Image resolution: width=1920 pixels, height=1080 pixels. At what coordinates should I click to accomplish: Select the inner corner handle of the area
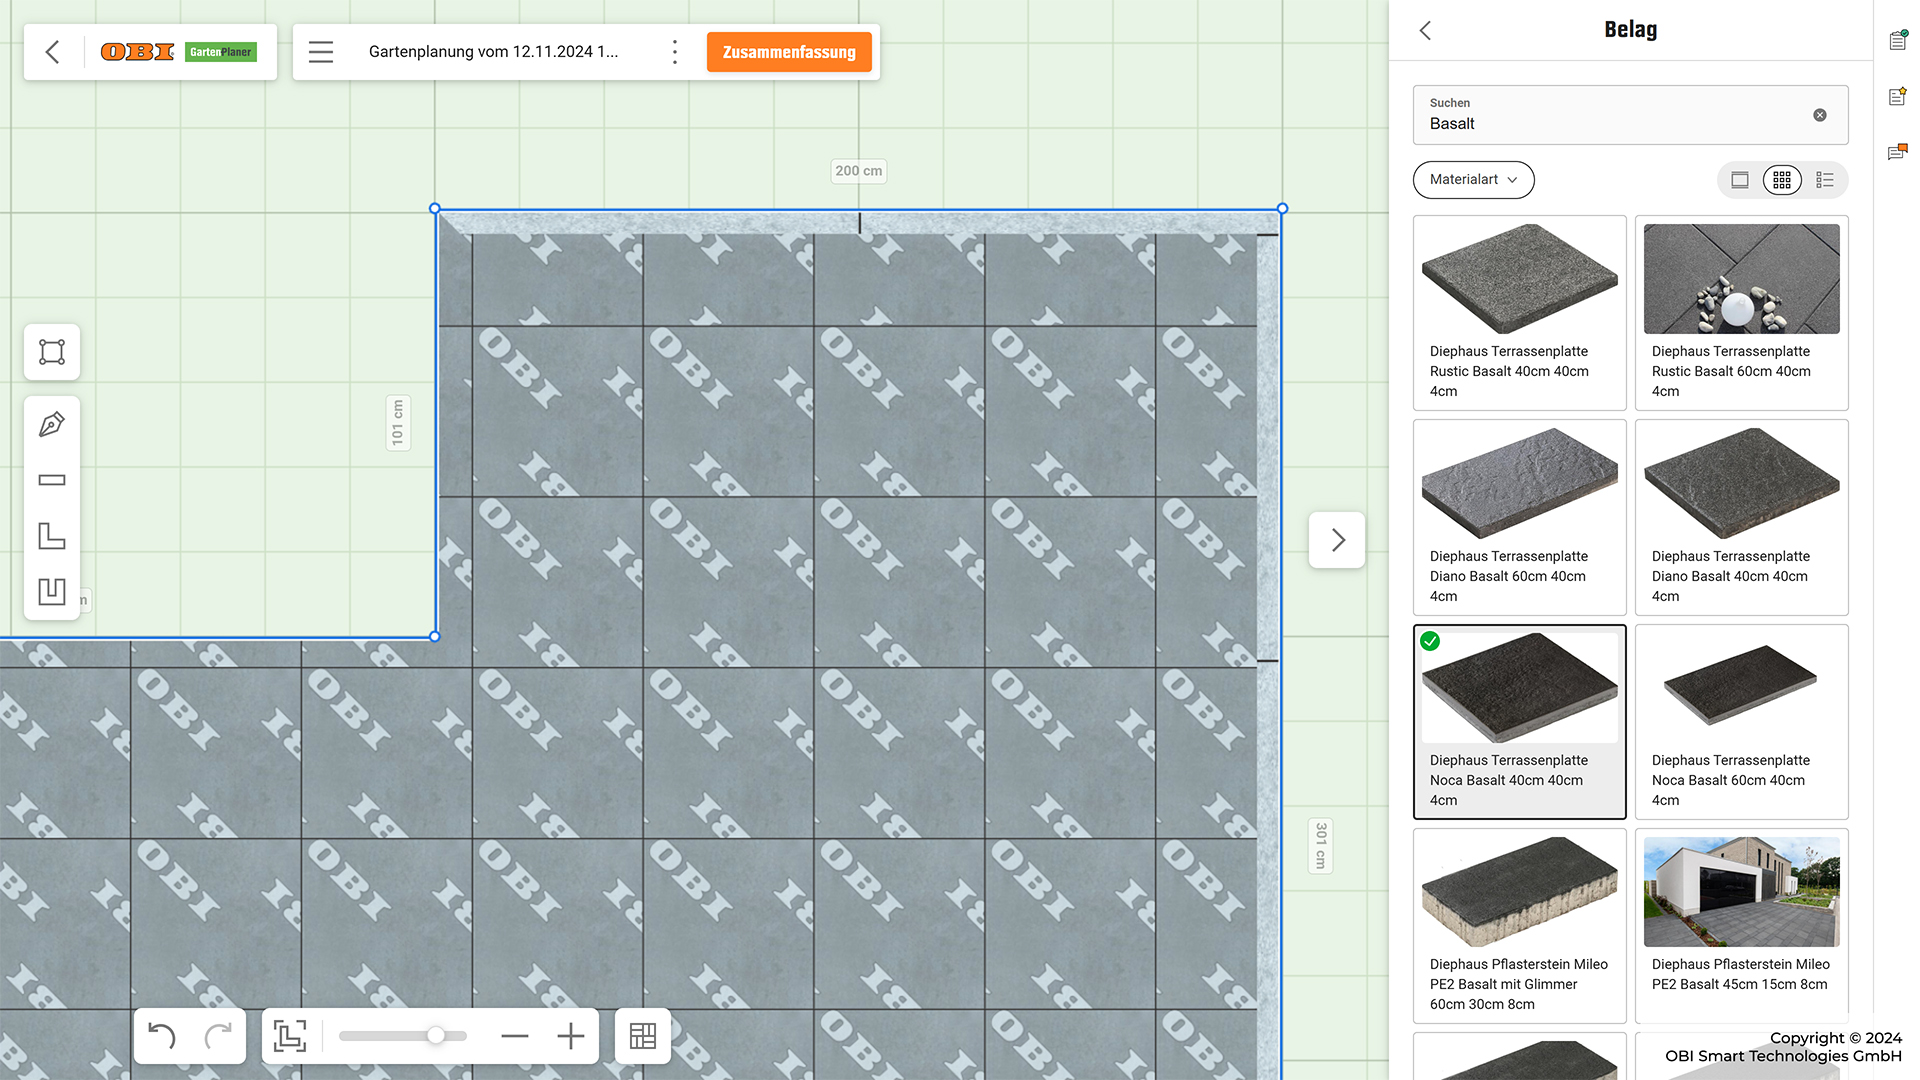point(435,636)
